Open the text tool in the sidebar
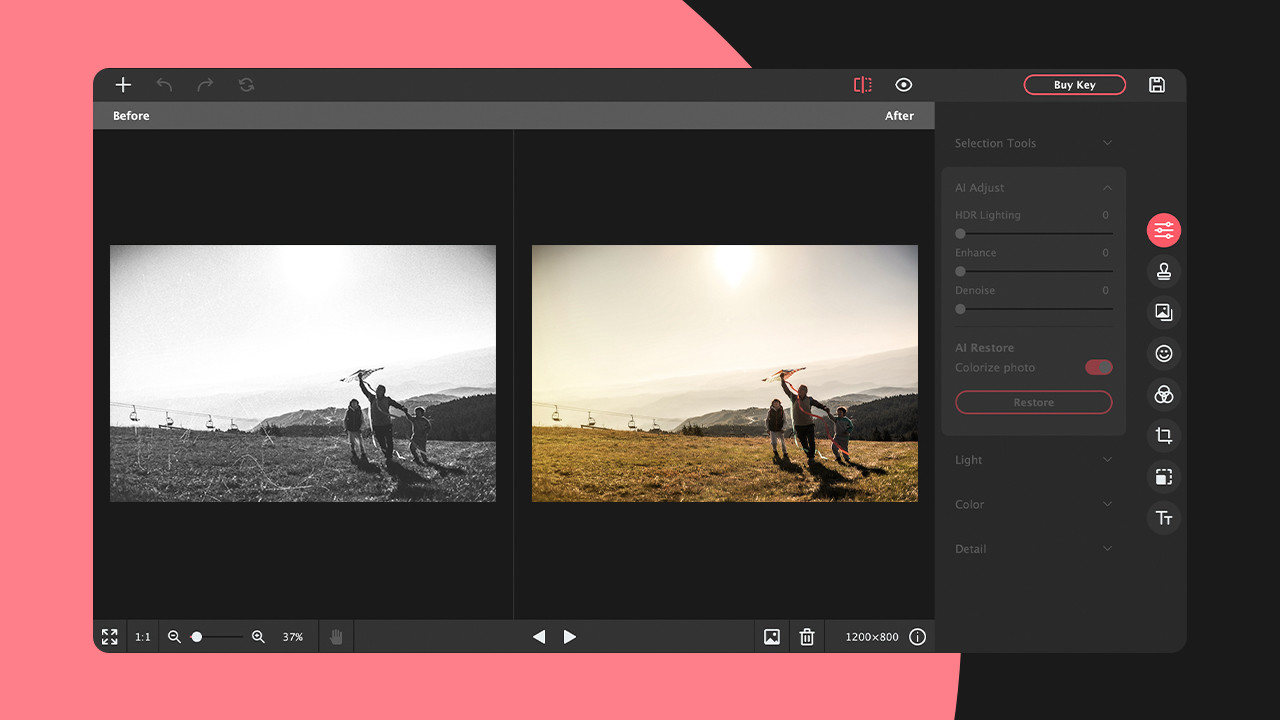Viewport: 1280px width, 720px height. [1164, 518]
